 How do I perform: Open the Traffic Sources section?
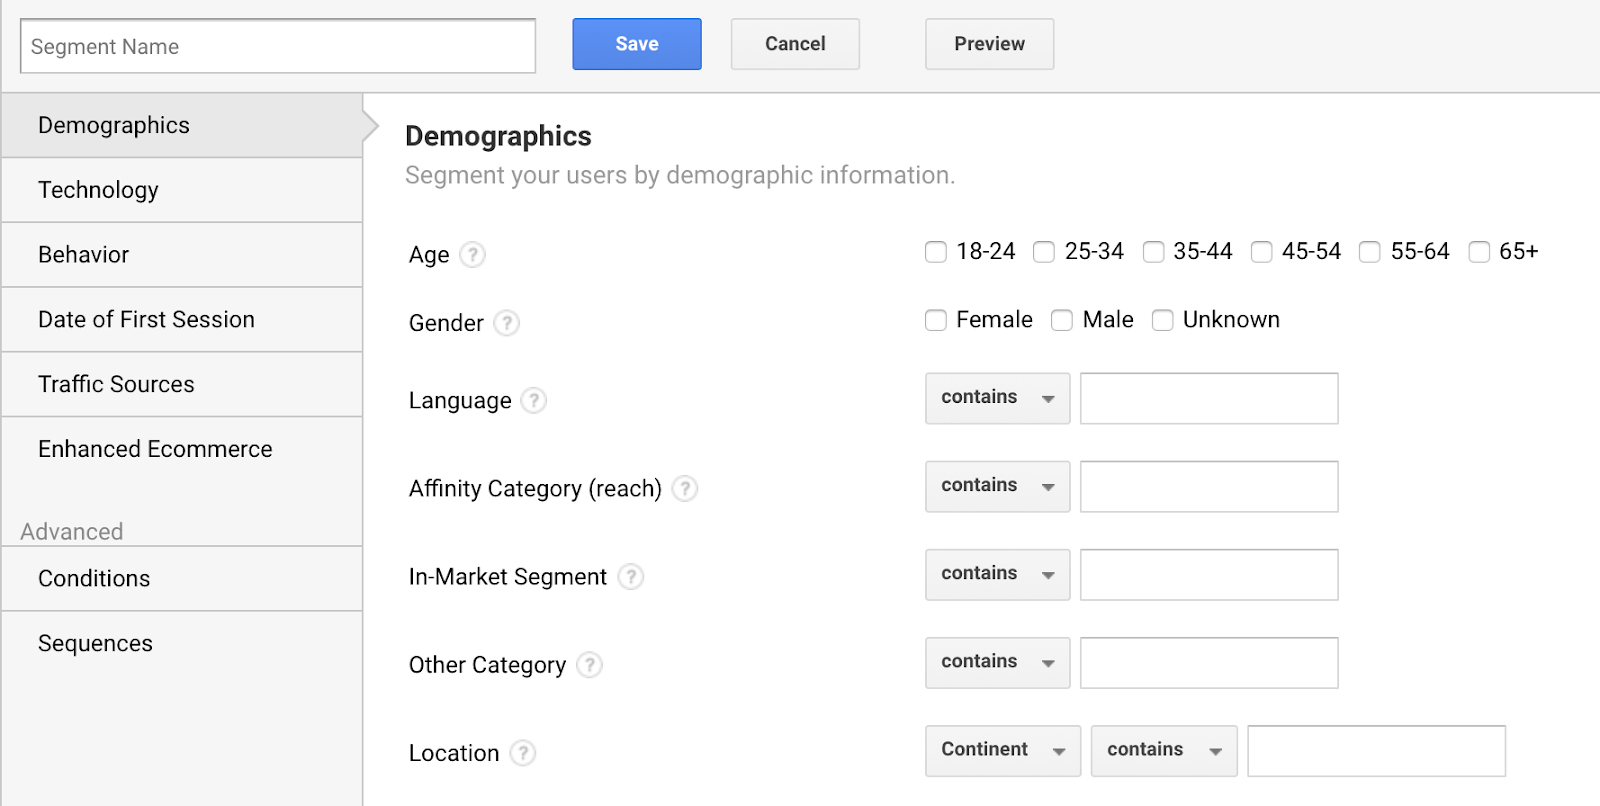(116, 384)
